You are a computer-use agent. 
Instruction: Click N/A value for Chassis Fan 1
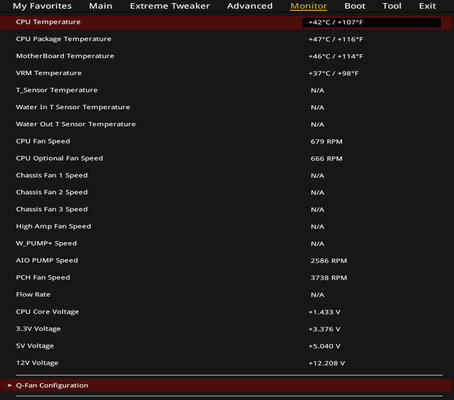(x=317, y=175)
